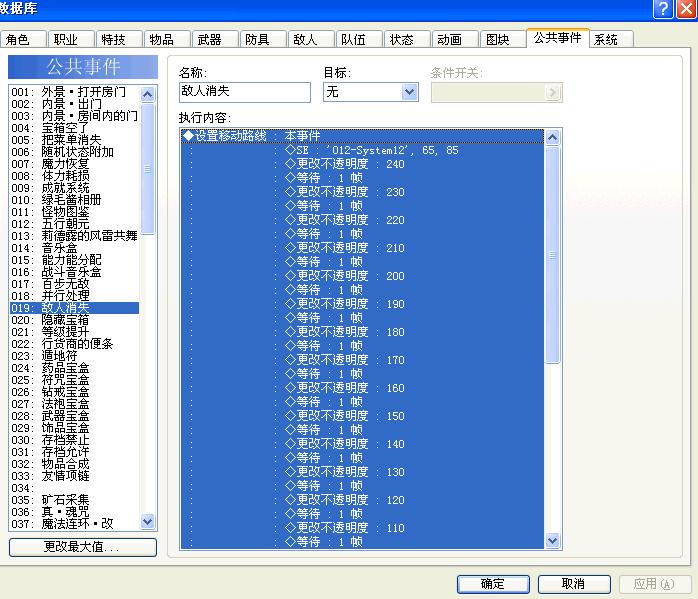The width and height of the screenshot is (698, 599).
Task: Select event 018: 并行处理
Action: [74, 296]
